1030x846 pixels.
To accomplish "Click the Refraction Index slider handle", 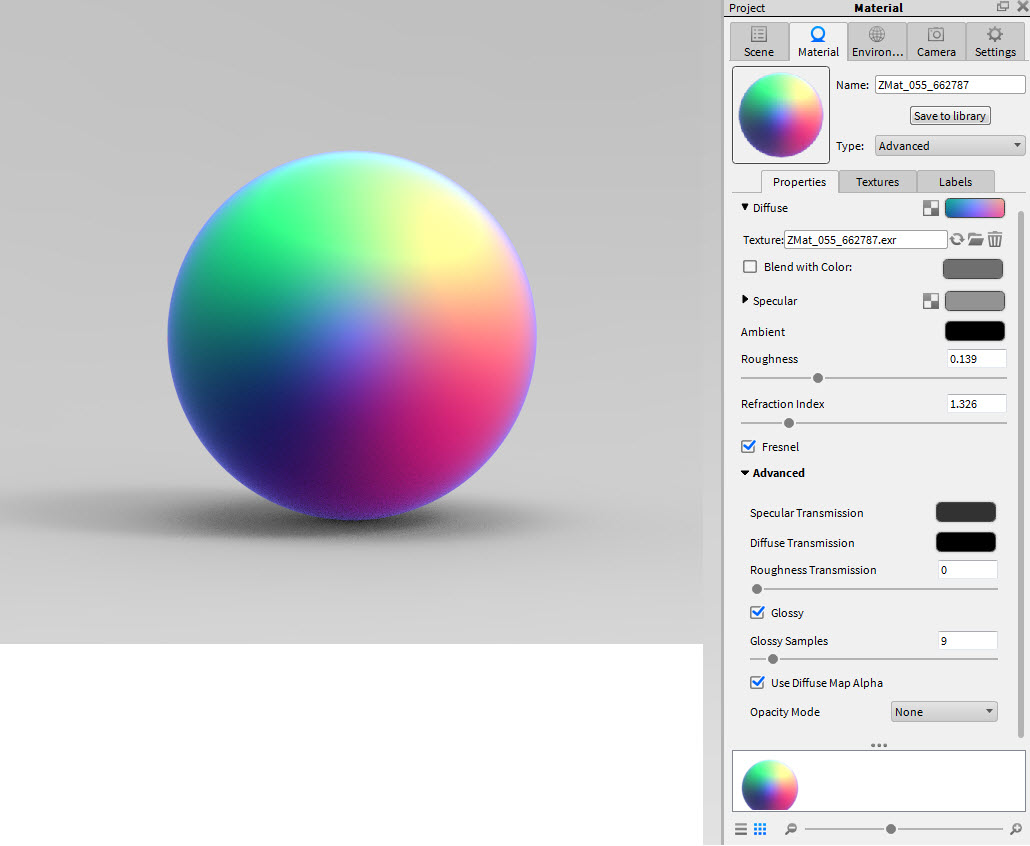I will [x=789, y=423].
